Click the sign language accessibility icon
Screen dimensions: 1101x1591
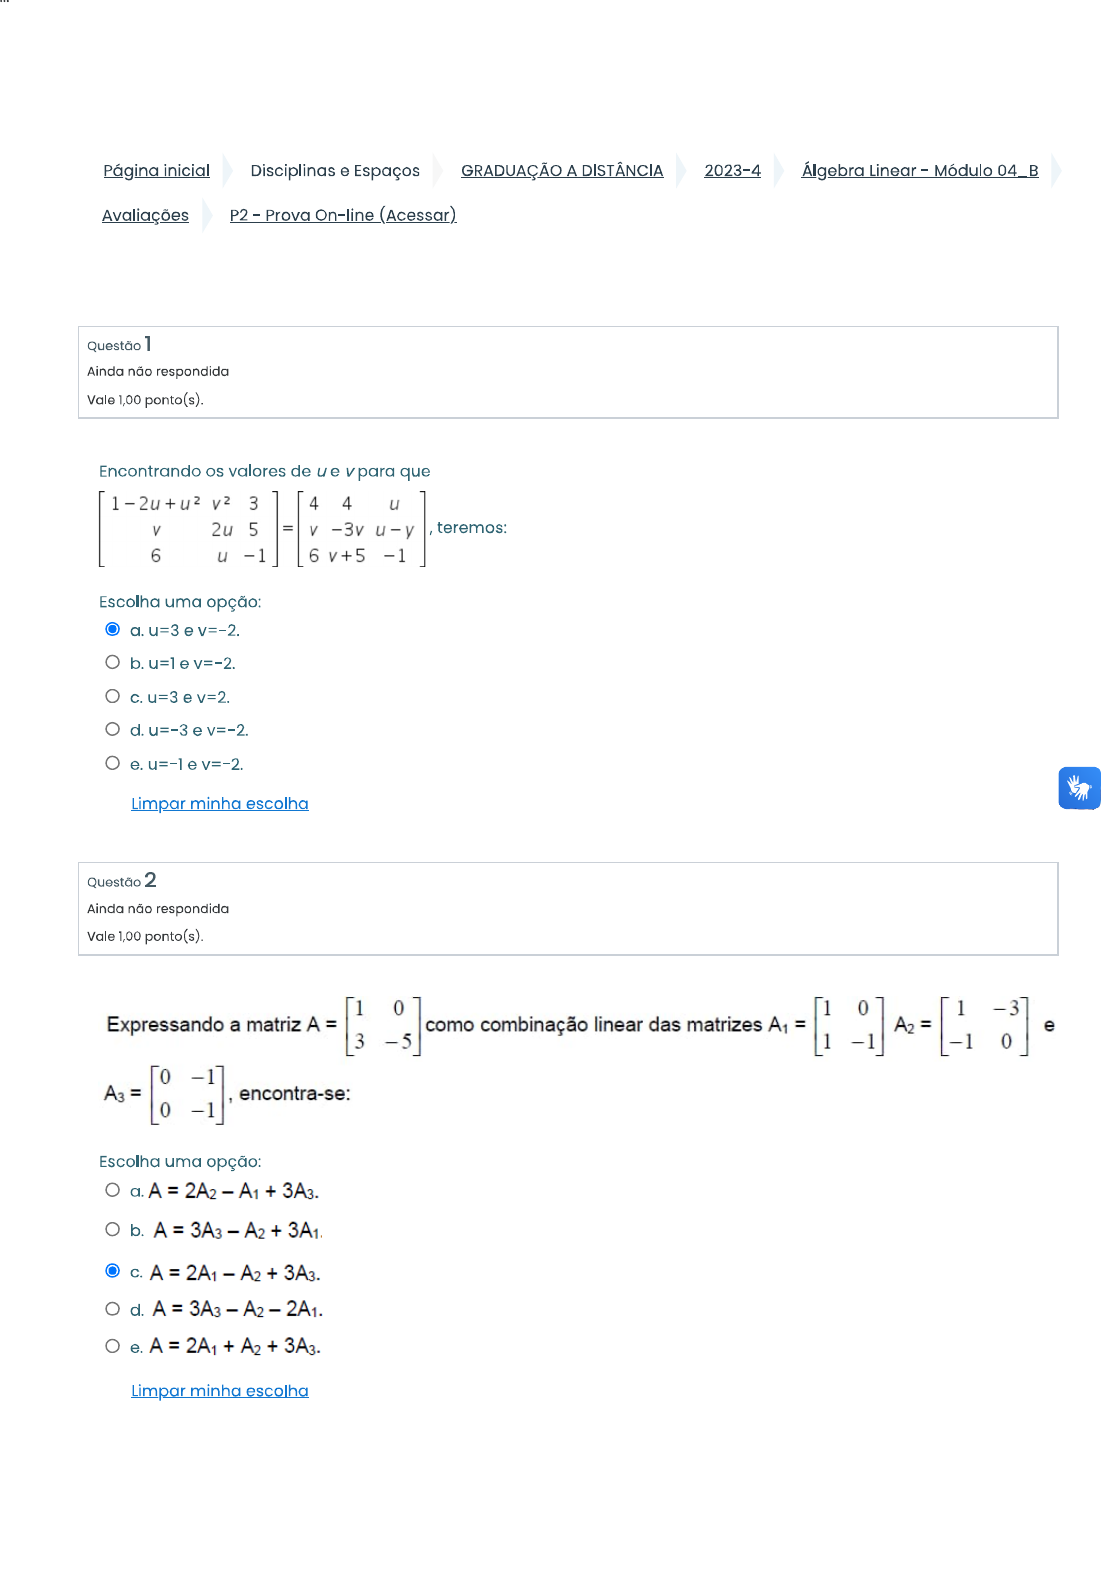click(1079, 788)
